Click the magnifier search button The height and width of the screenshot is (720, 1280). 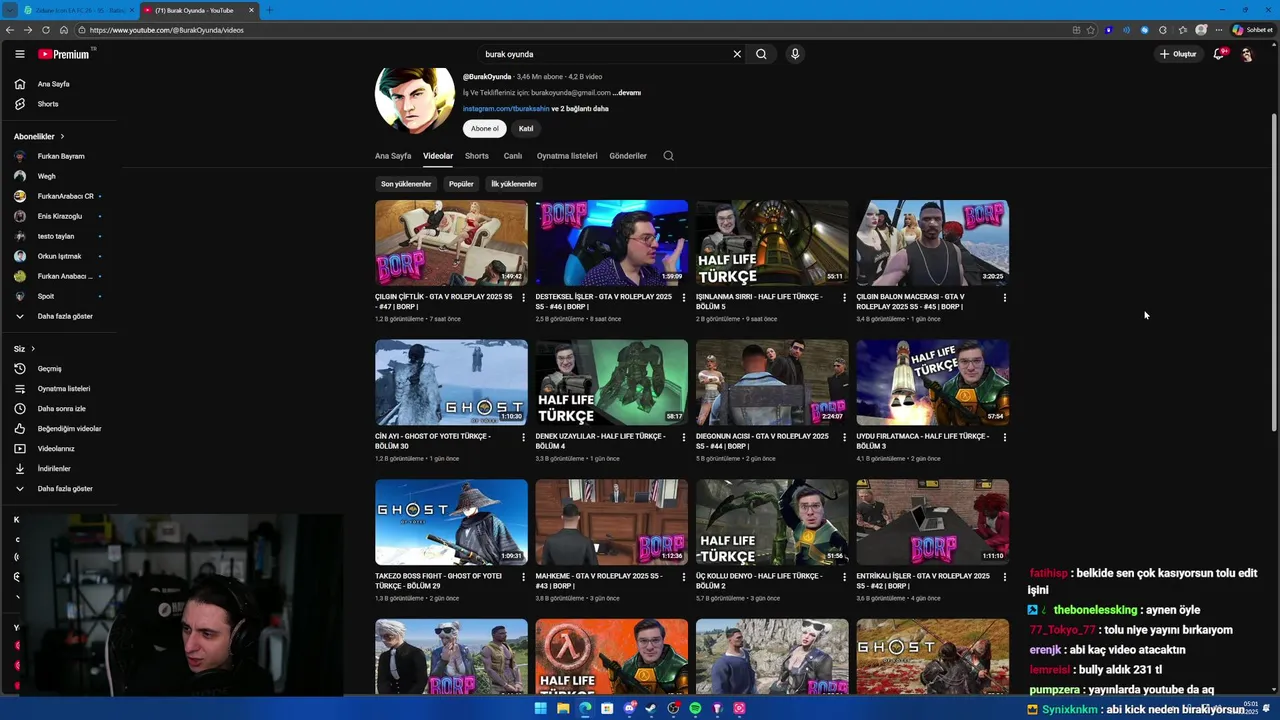[761, 54]
